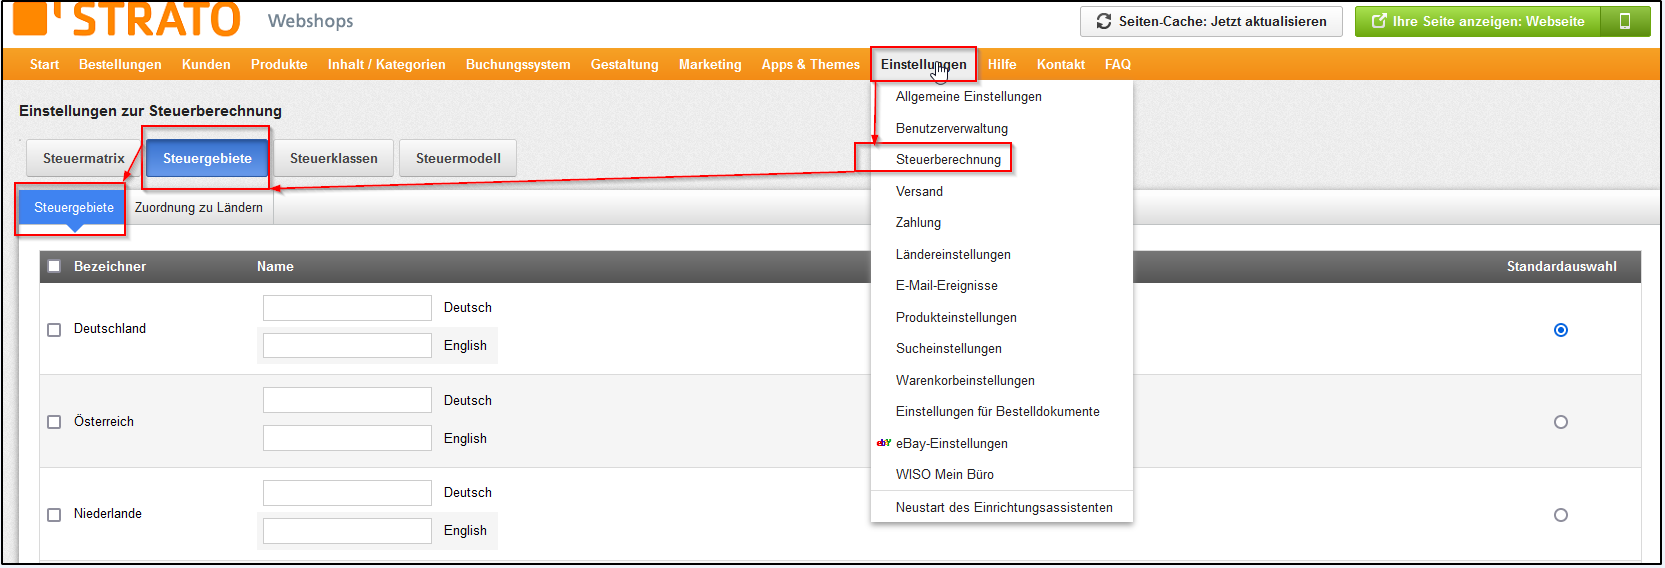Open the Steuermodell tab
This screenshot has width=1665, height=568.
458,158
